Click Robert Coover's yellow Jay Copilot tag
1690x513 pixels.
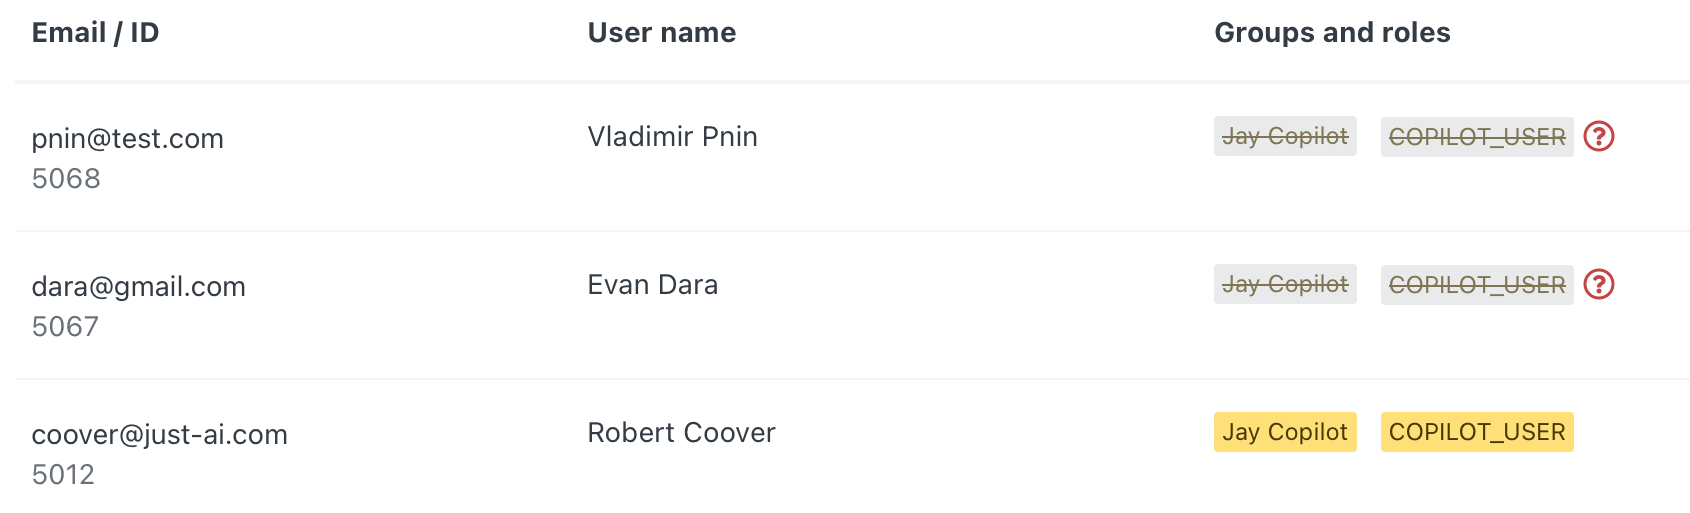(x=1284, y=432)
